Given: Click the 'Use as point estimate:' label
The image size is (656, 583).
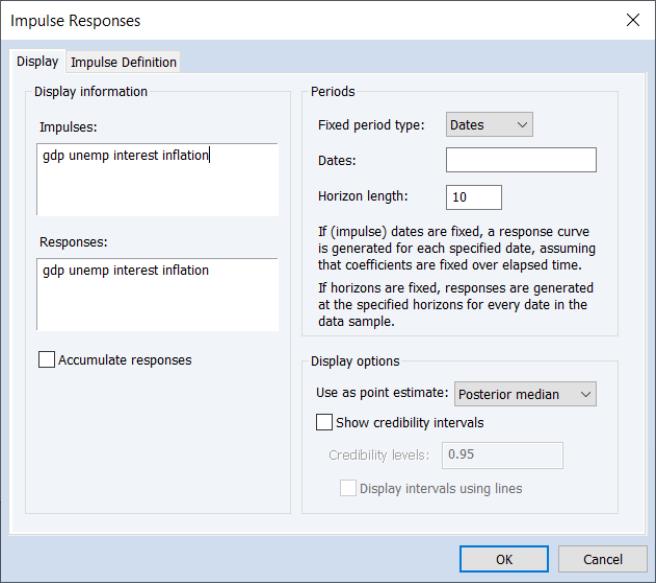Looking at the screenshot, I should tap(383, 394).
